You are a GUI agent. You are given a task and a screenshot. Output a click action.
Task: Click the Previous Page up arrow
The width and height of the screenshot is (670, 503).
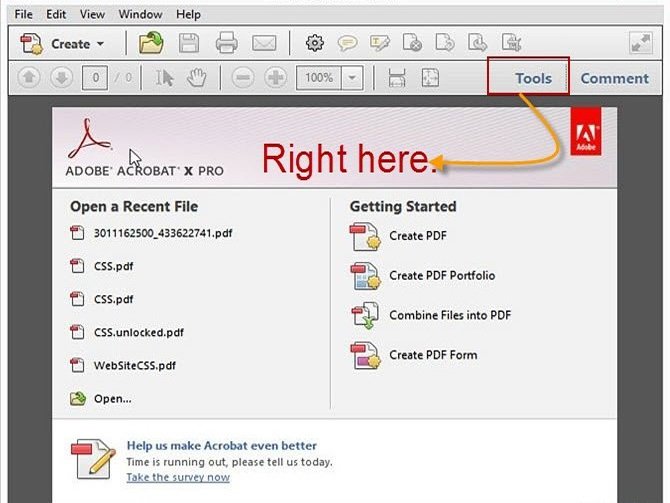click(29, 78)
